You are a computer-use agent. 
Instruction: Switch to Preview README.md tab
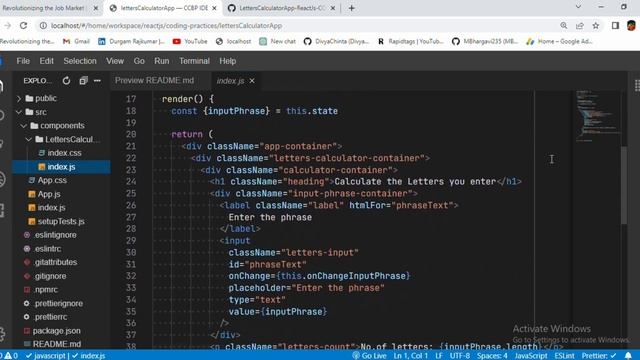coord(154,80)
